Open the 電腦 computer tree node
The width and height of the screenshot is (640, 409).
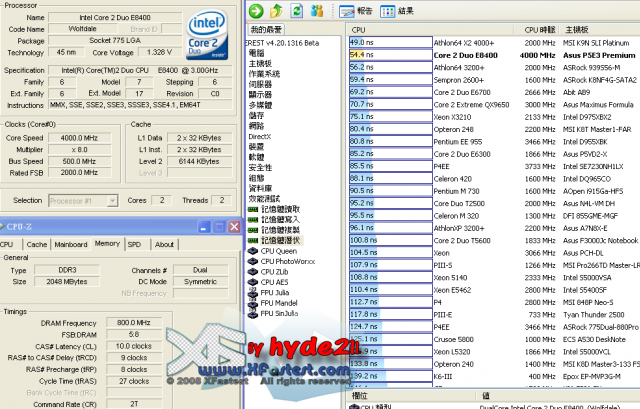257,53
